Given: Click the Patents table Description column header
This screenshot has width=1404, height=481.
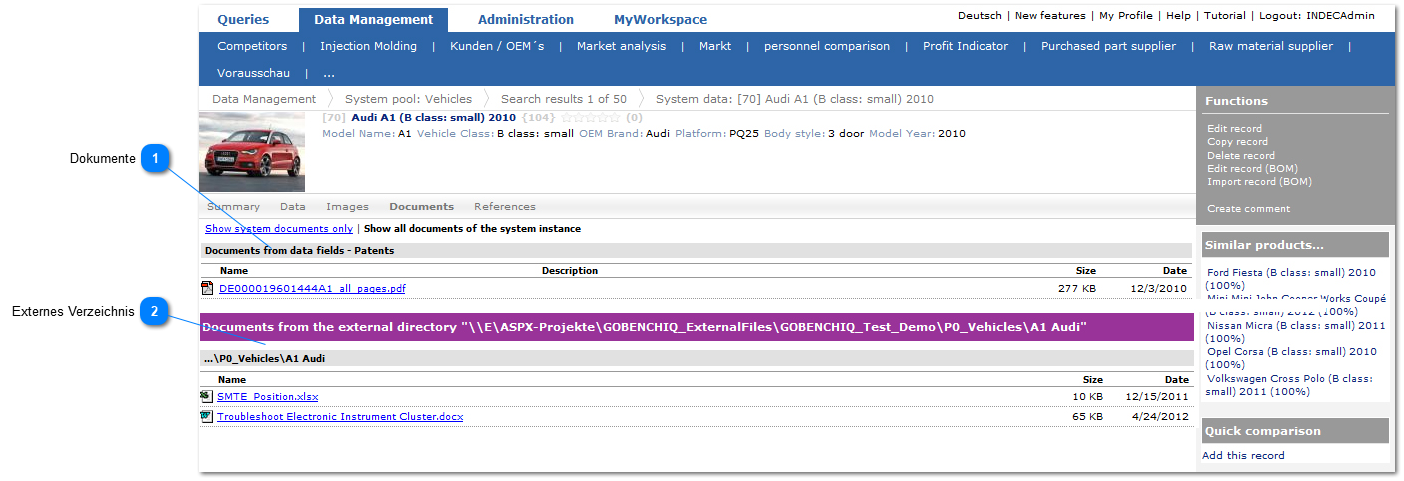Looking at the screenshot, I should (570, 271).
